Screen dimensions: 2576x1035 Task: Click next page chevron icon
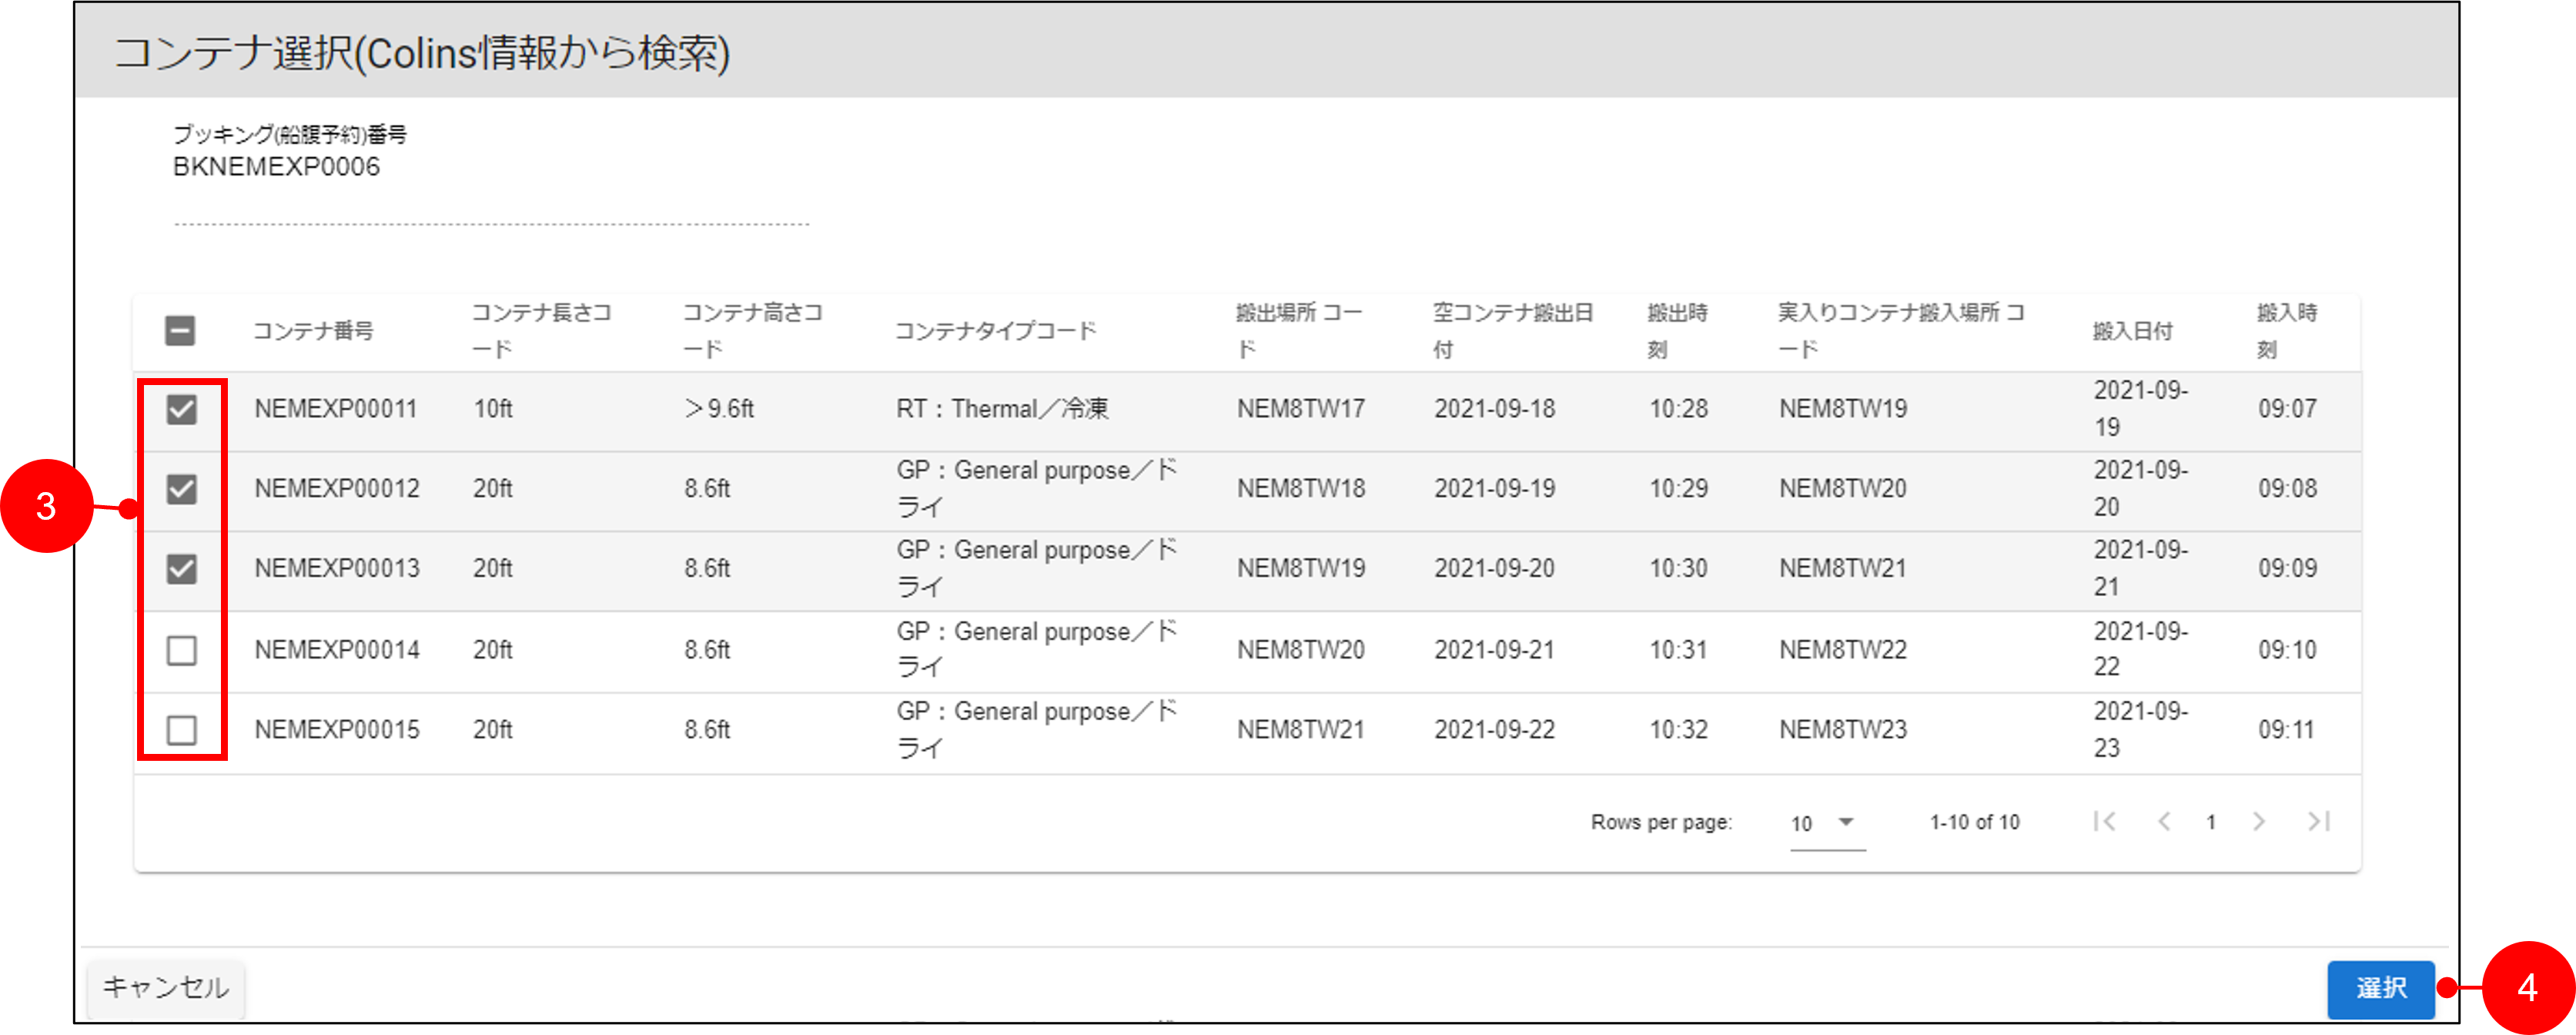pos(2259,821)
